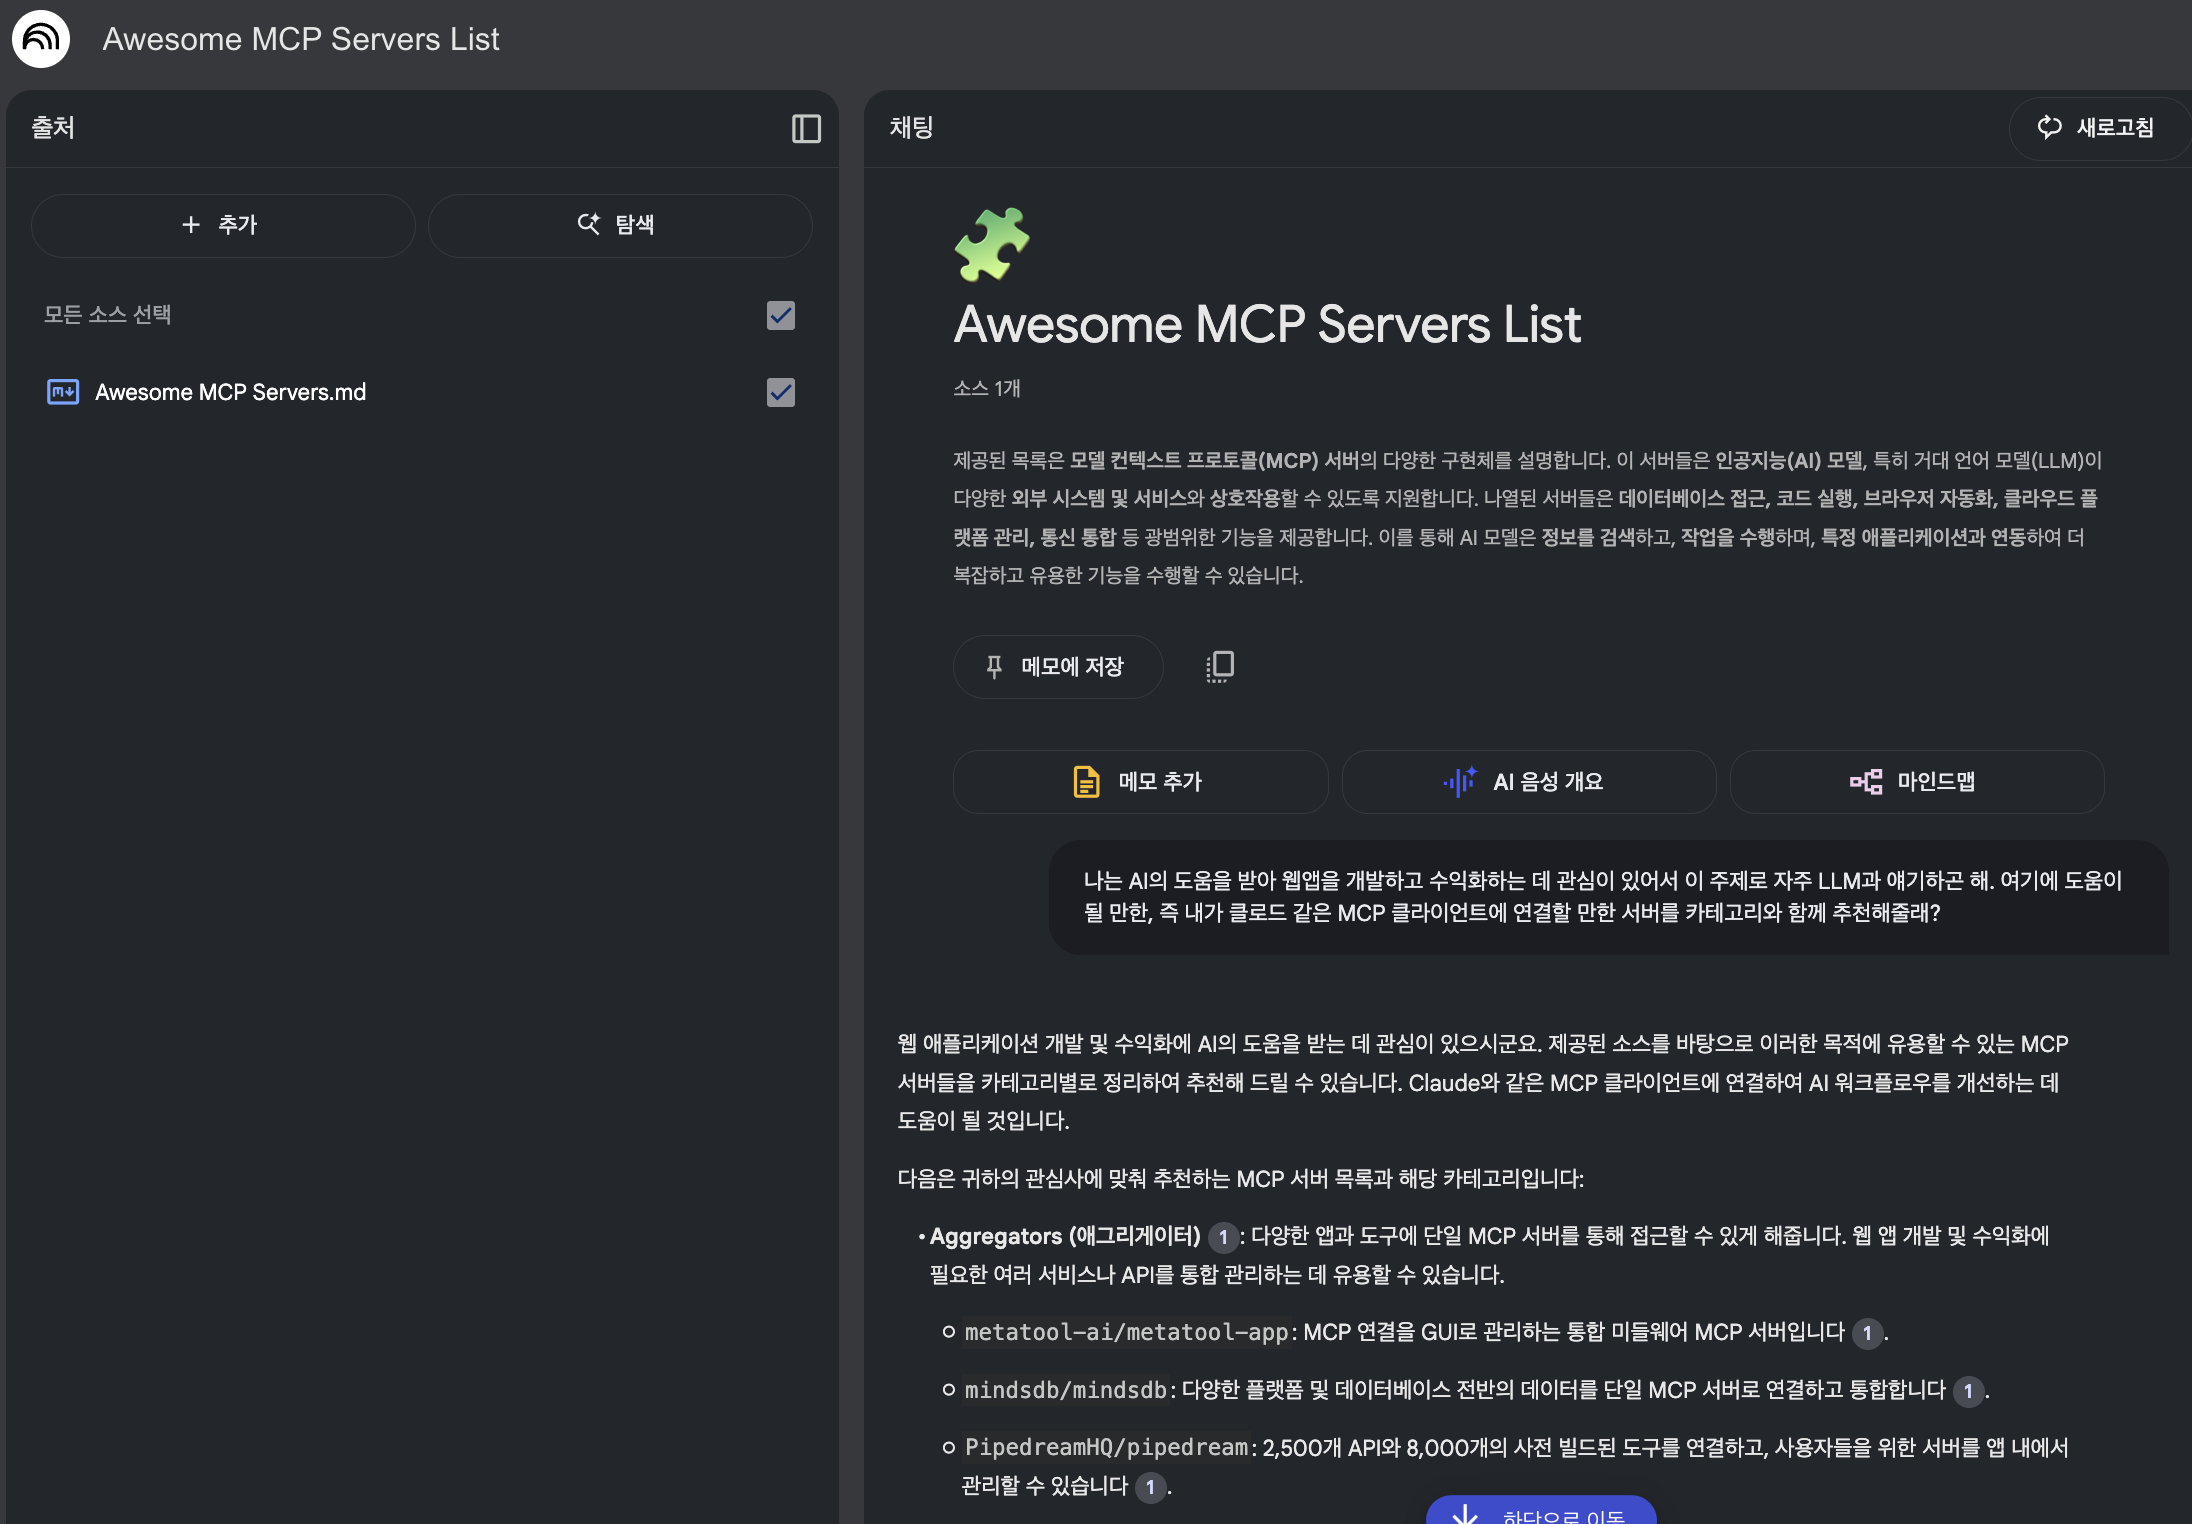Pin the summary using 메모에 저장
Image resolution: width=2192 pixels, height=1524 pixels.
[1057, 666]
